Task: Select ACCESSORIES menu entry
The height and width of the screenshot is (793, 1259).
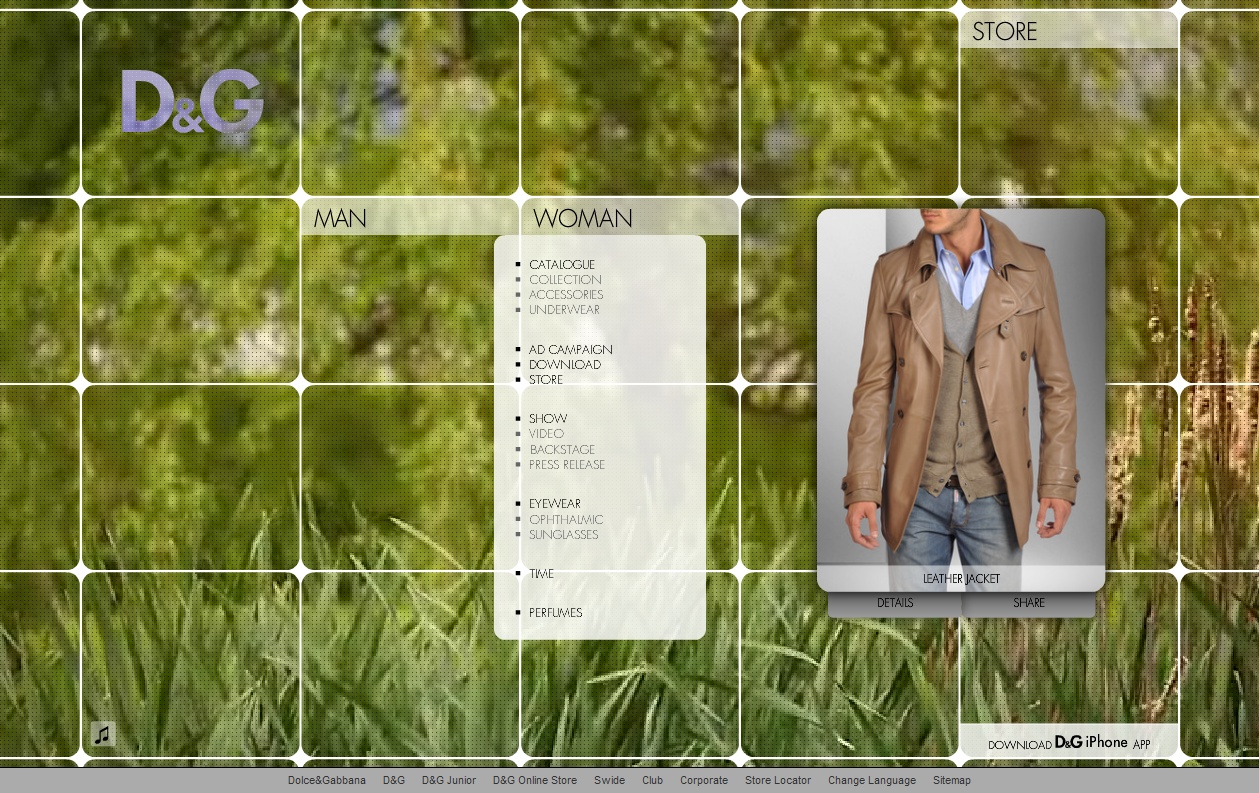Action: point(566,295)
